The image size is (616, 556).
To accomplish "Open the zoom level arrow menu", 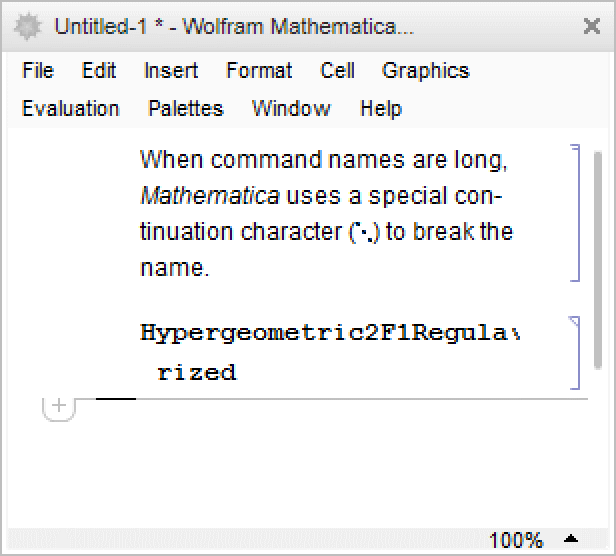I will (x=570, y=540).
